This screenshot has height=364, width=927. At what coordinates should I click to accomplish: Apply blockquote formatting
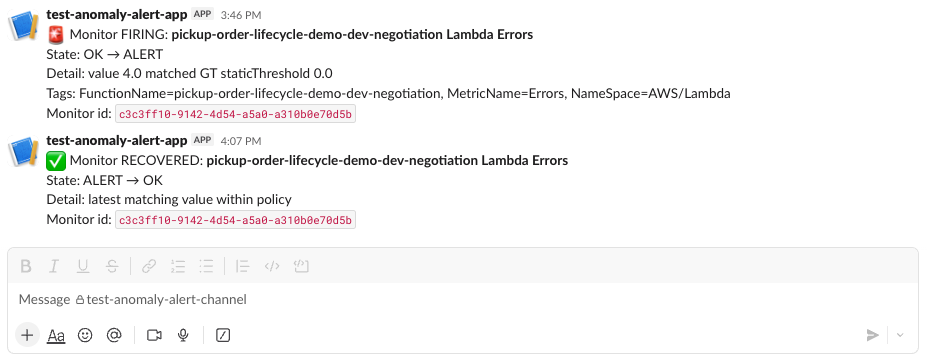pos(242,266)
